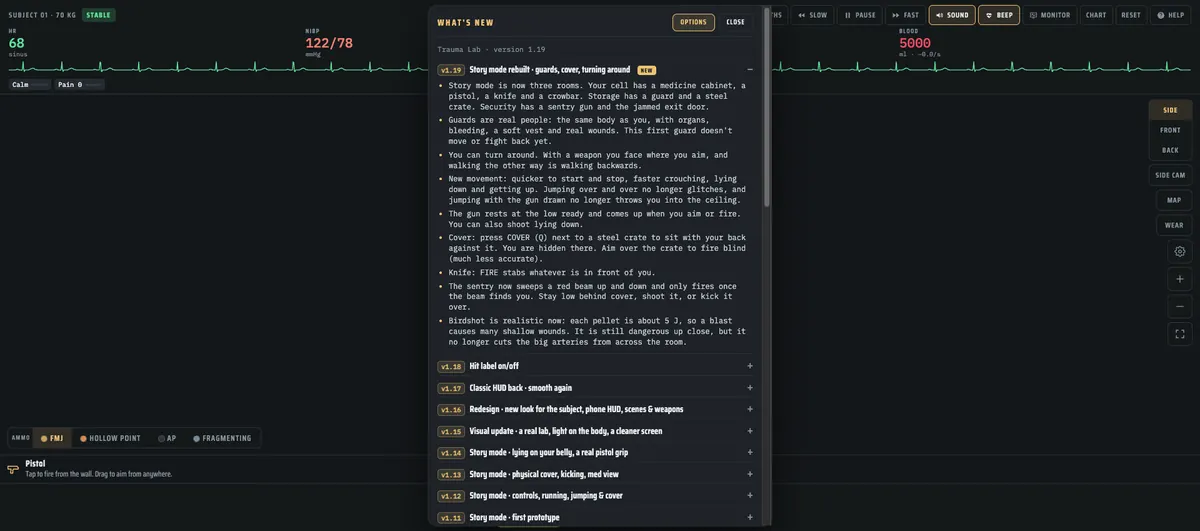Image resolution: width=1200 pixels, height=531 pixels.
Task: Click OPTIONS in What's New dialog
Action: pyautogui.click(x=693, y=22)
